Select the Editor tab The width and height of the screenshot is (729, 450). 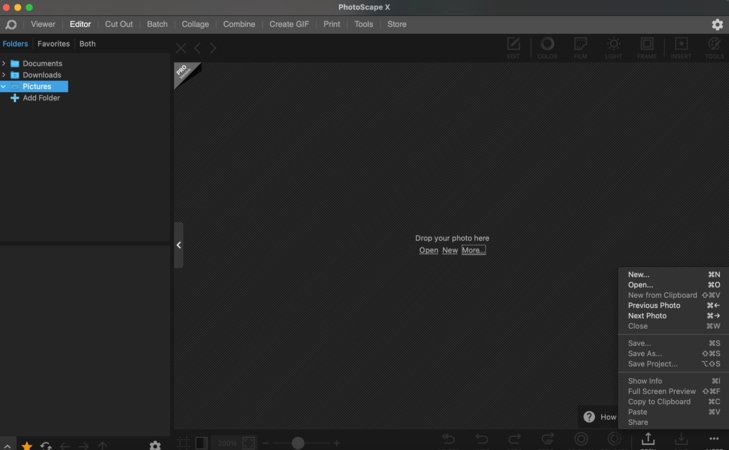[80, 24]
